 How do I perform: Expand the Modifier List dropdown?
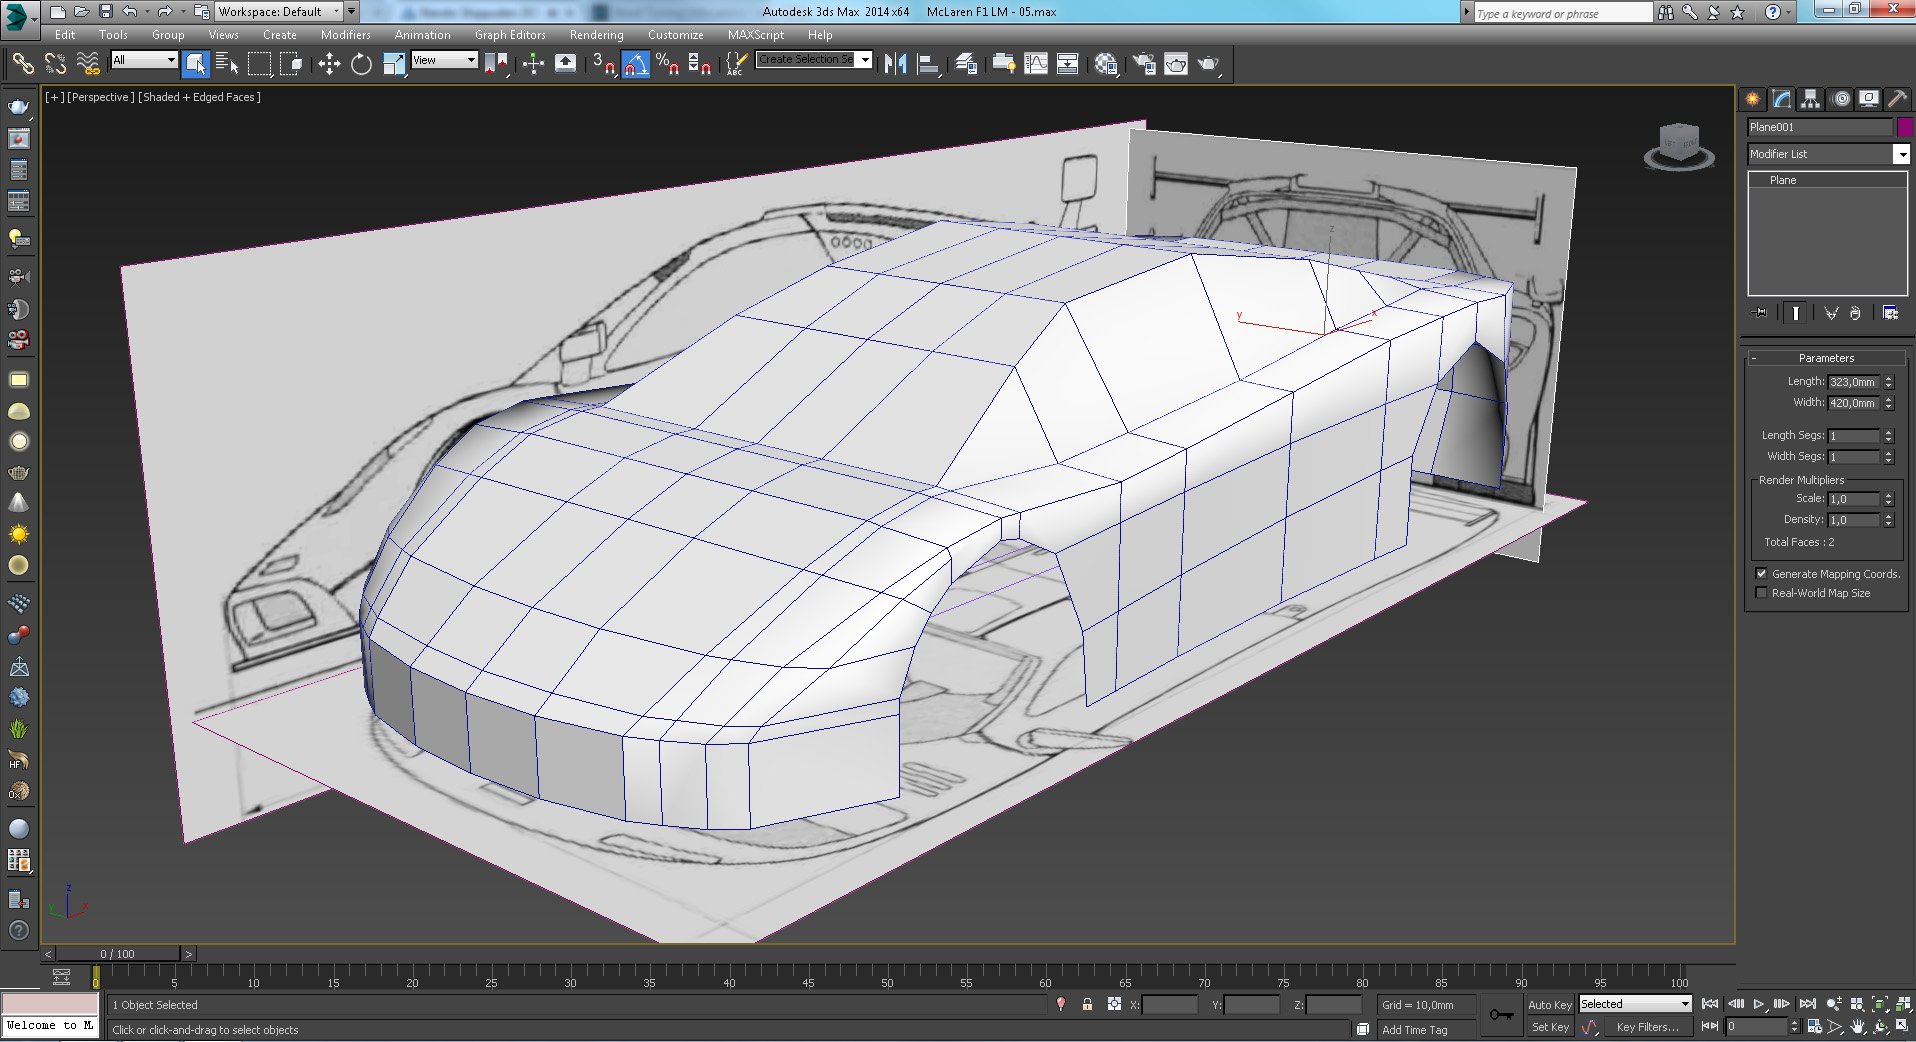pyautogui.click(x=1901, y=154)
